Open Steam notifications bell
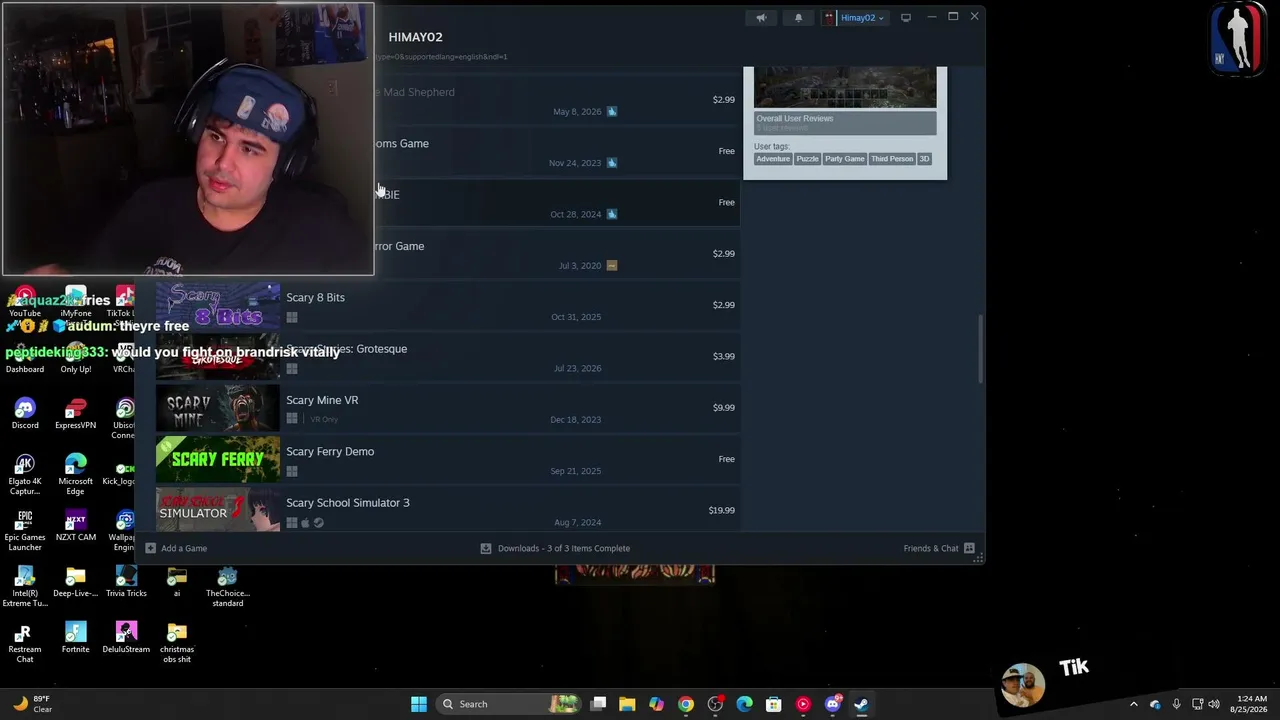Viewport: 1280px width, 720px height. tap(798, 17)
